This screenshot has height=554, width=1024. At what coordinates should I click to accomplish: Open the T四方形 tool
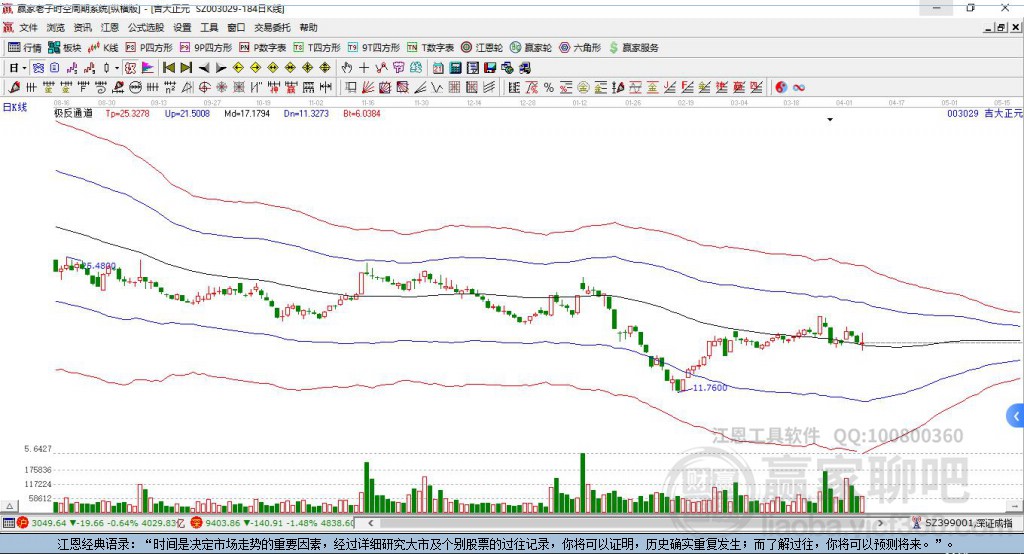[317, 48]
